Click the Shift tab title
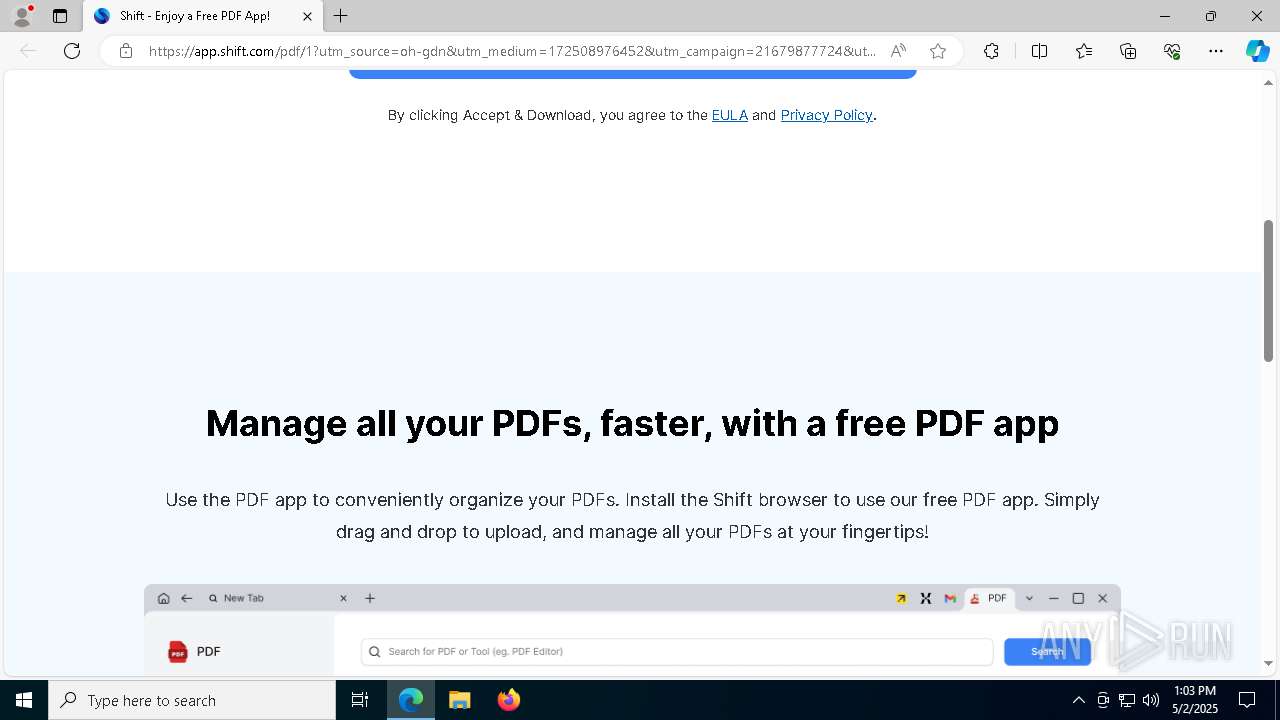This screenshot has width=1280, height=720. tap(195, 16)
